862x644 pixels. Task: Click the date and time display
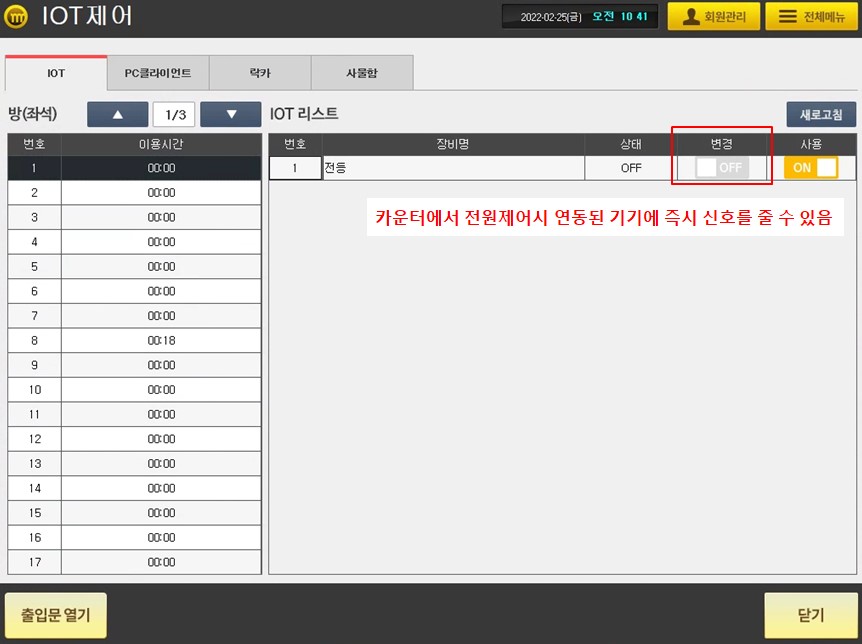click(x=580, y=16)
